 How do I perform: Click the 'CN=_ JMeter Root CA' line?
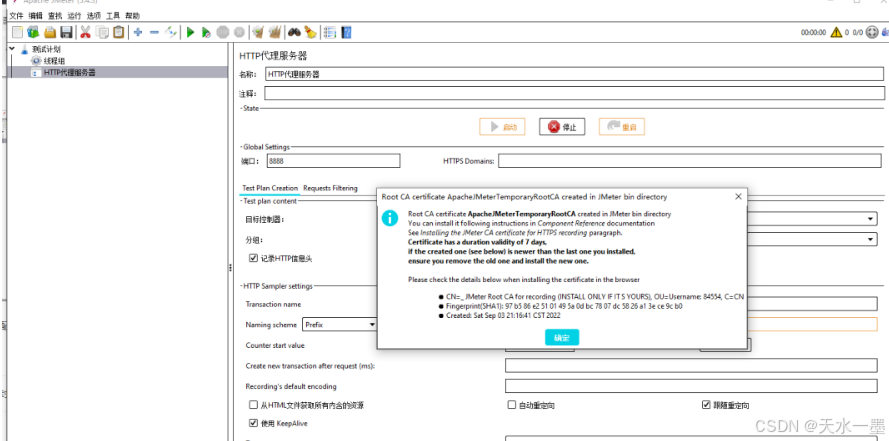(595, 296)
